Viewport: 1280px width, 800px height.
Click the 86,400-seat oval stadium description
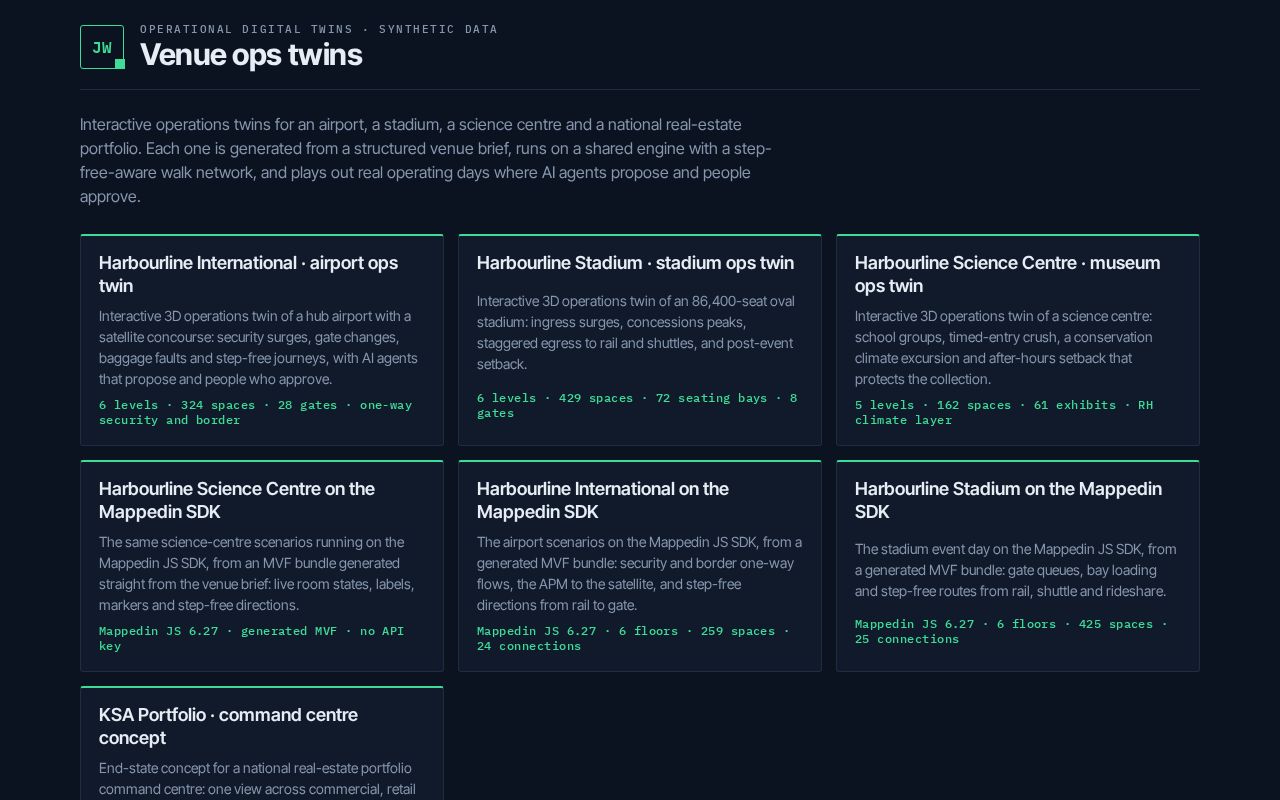click(636, 333)
